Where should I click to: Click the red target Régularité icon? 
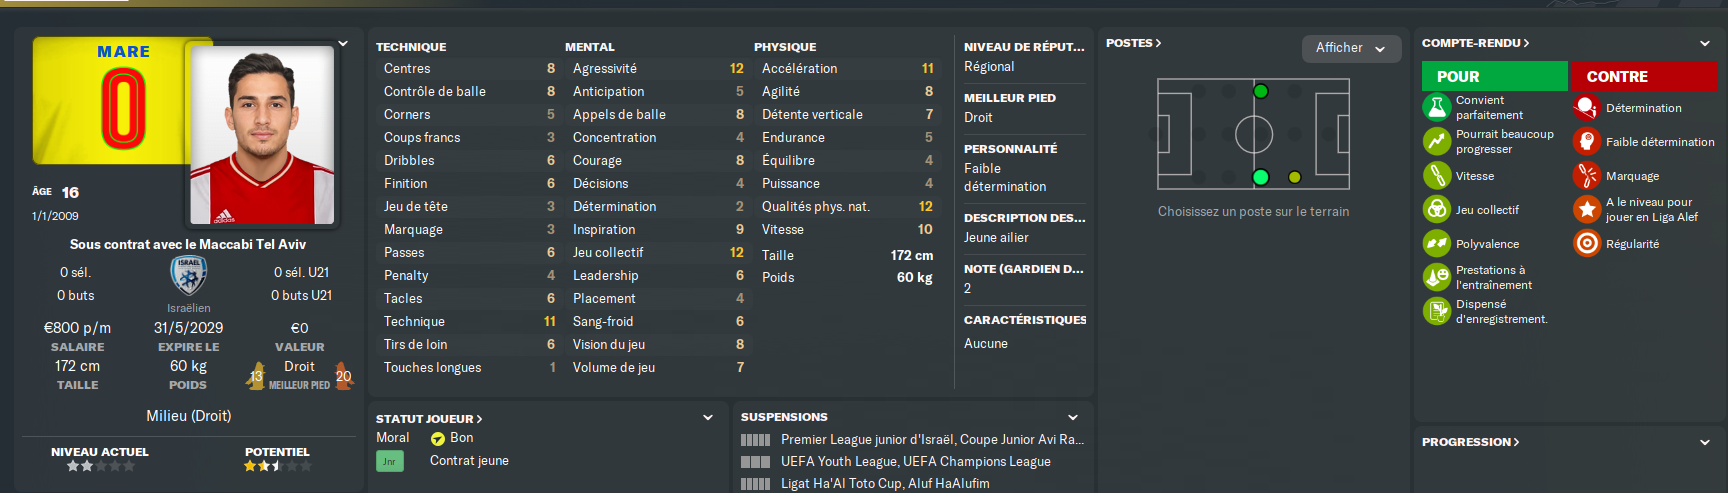tap(1587, 244)
